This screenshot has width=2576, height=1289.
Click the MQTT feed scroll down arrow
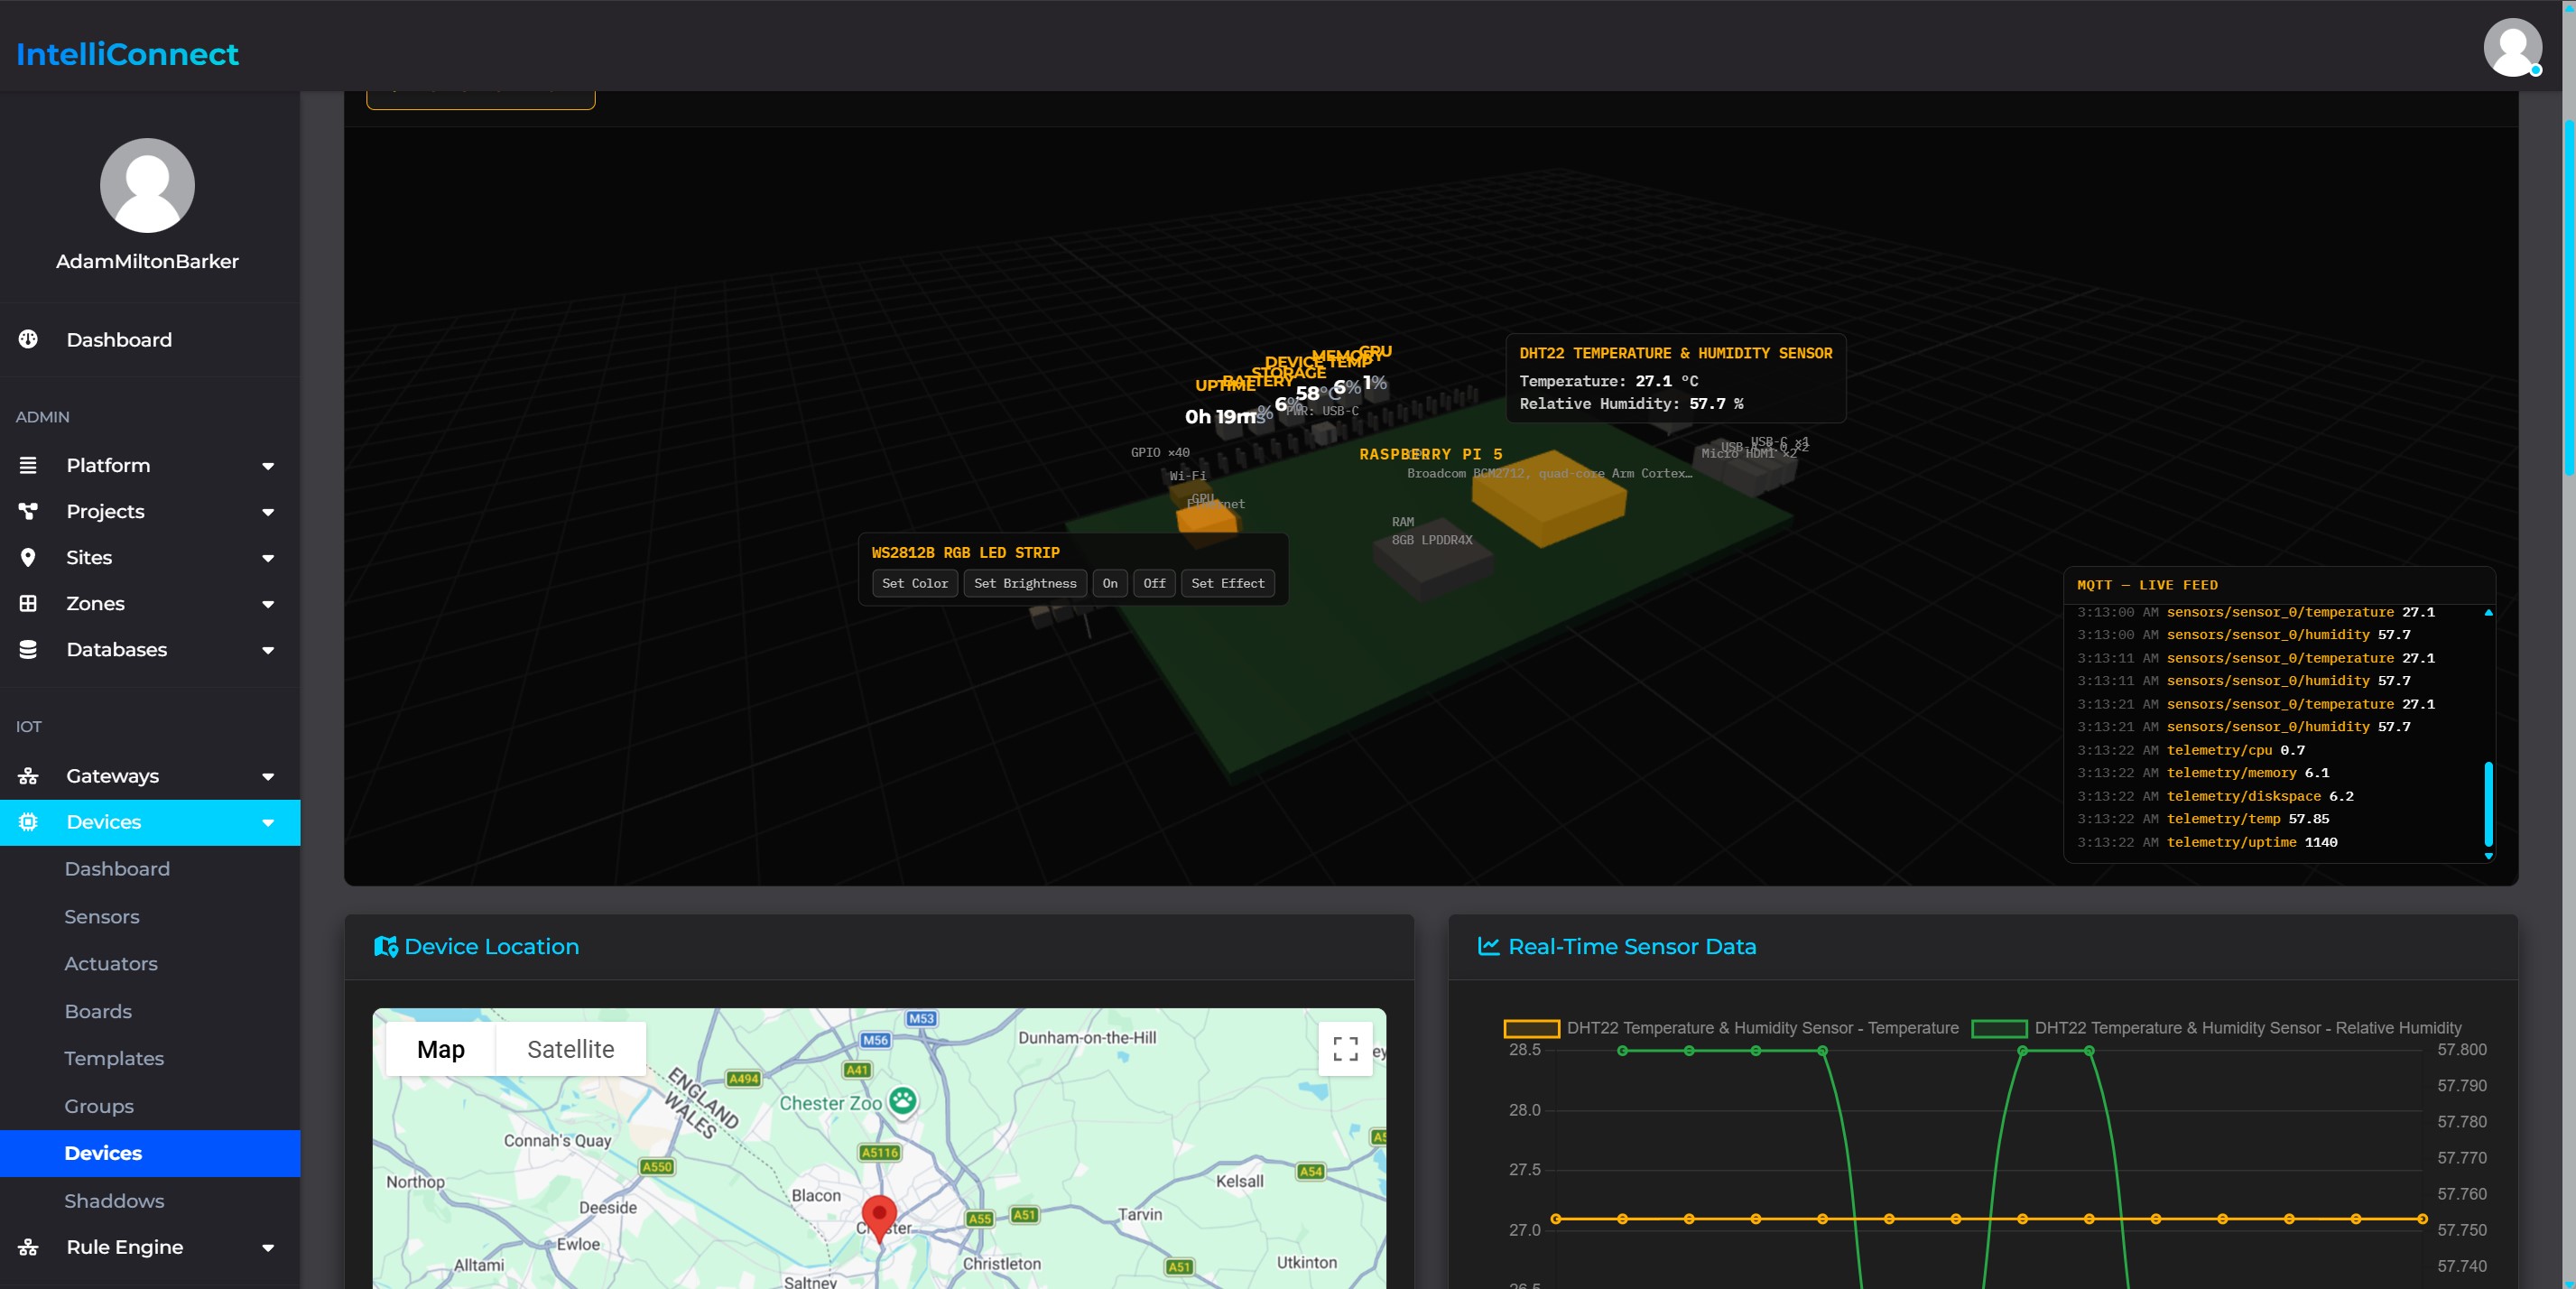pos(2488,856)
